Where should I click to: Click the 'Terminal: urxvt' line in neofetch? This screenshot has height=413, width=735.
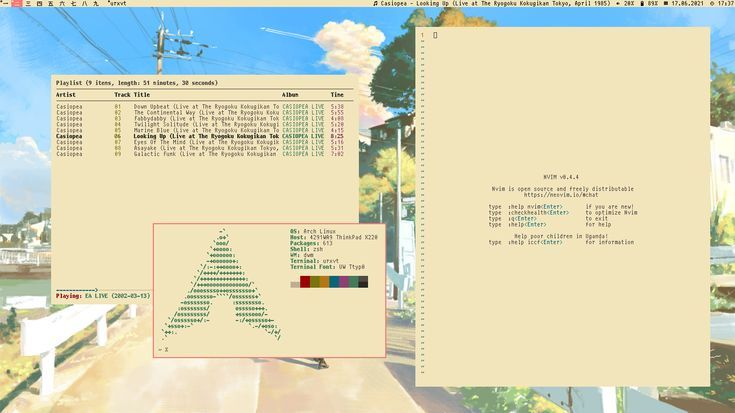314,261
